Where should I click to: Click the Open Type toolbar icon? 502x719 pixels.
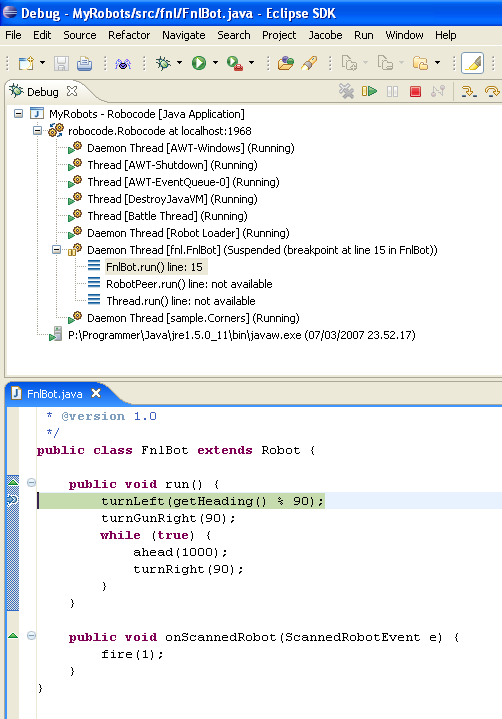(285, 63)
